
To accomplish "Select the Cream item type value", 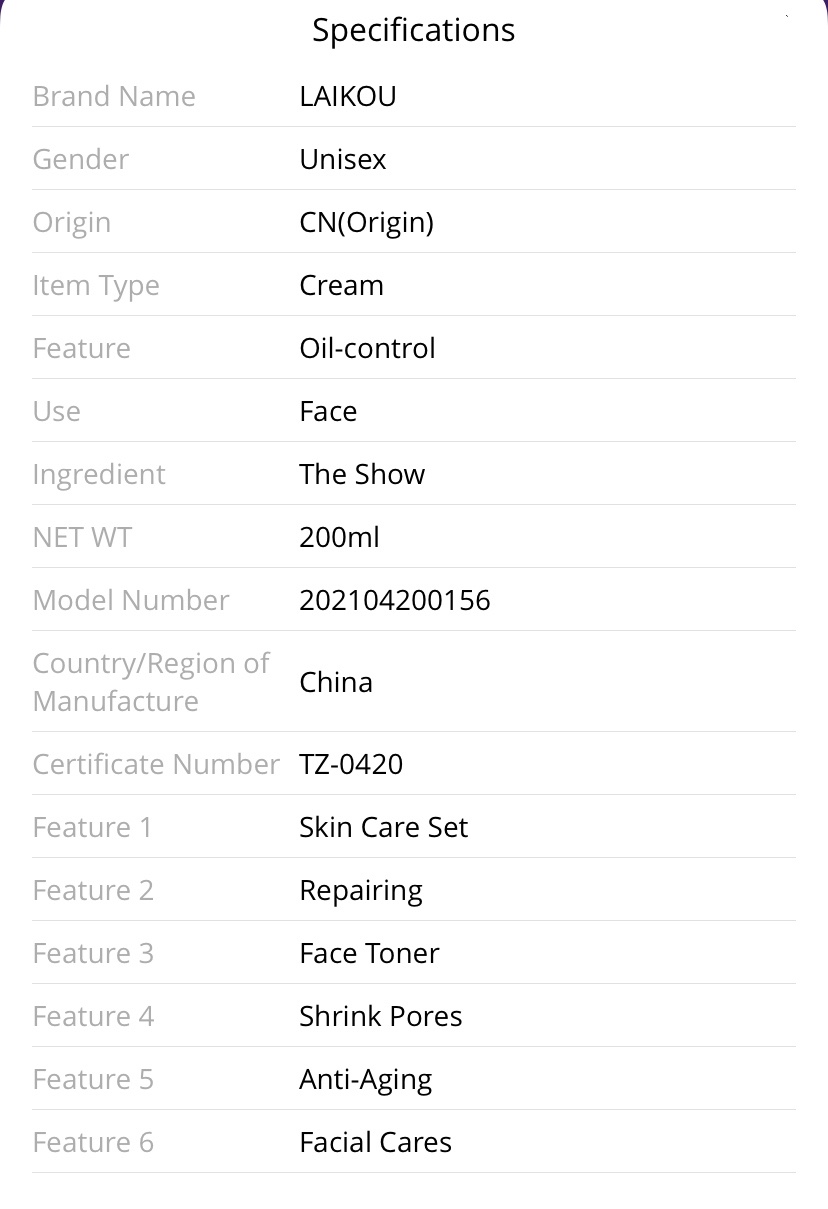I will click(342, 285).
